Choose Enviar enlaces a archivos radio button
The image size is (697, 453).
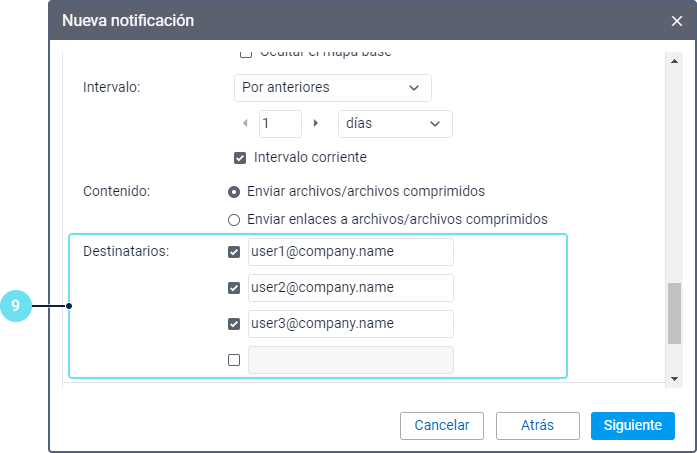[x=234, y=219]
